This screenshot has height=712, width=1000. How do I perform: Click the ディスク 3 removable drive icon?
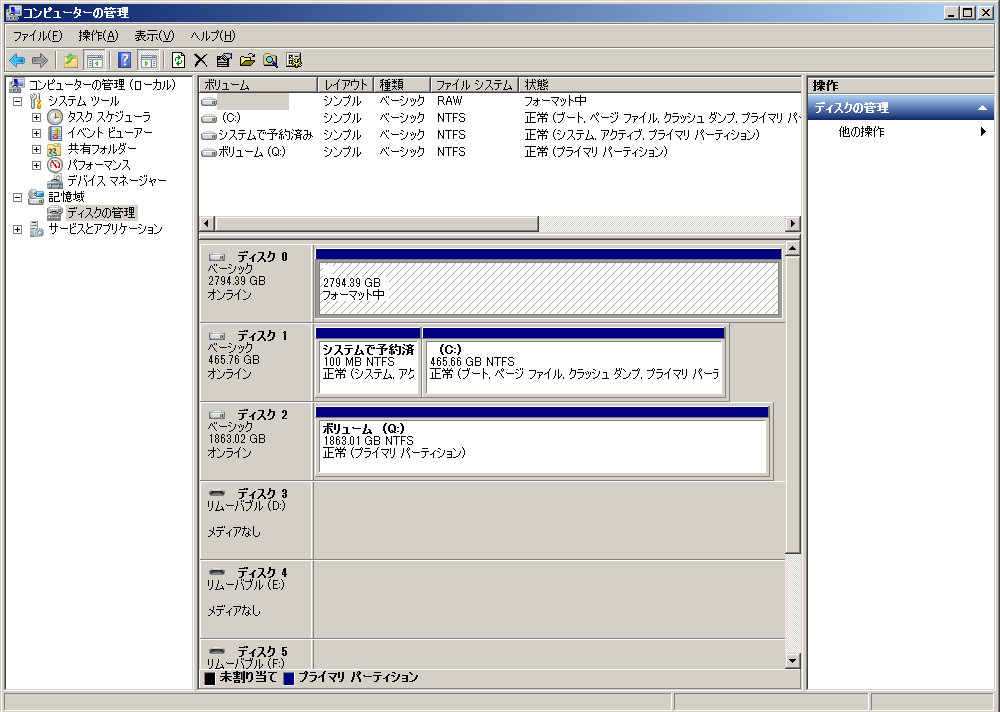[x=217, y=493]
